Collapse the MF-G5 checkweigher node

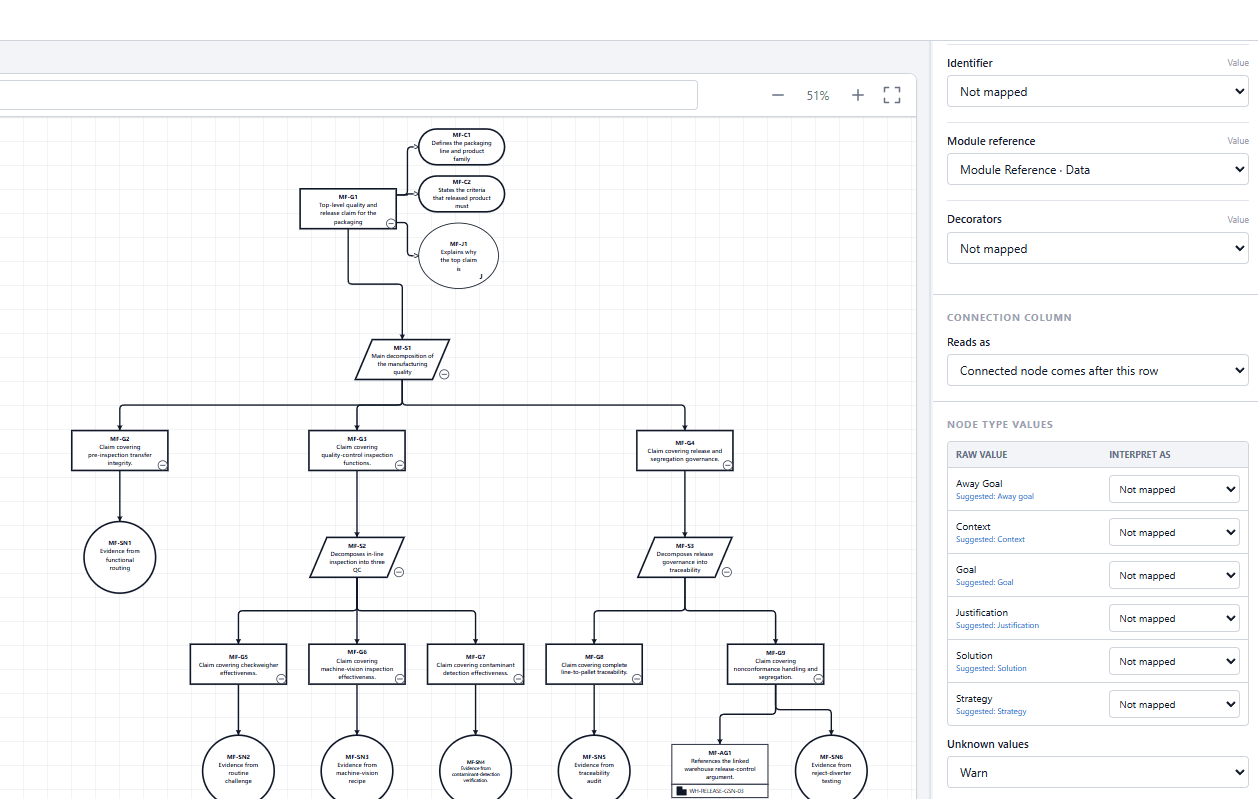281,678
